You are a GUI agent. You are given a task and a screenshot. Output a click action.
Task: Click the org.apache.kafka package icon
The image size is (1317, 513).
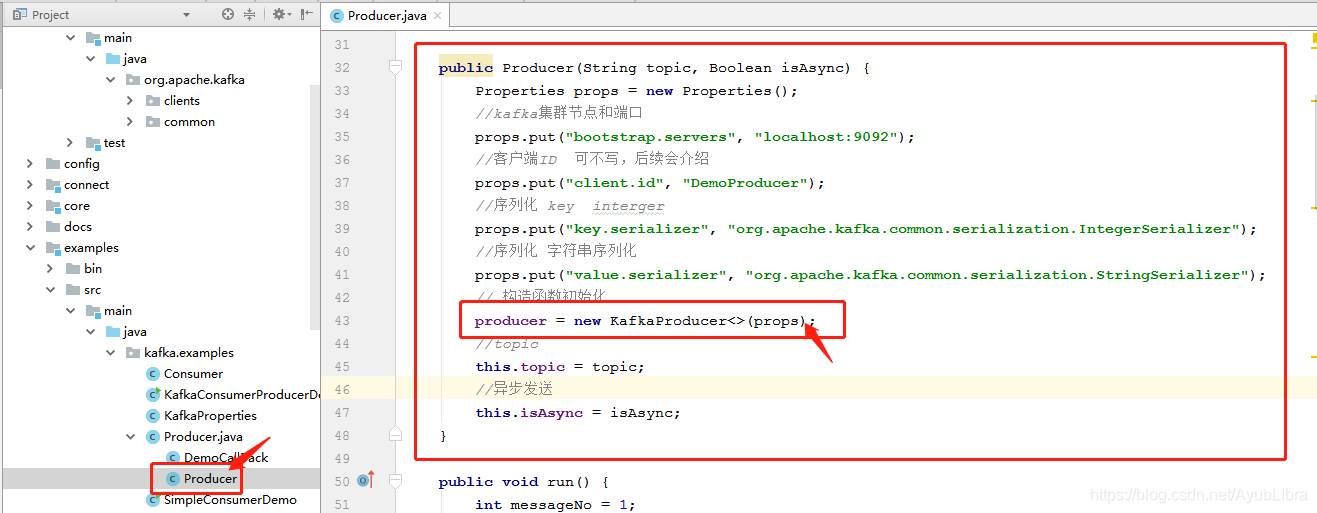pyautogui.click(x=133, y=80)
